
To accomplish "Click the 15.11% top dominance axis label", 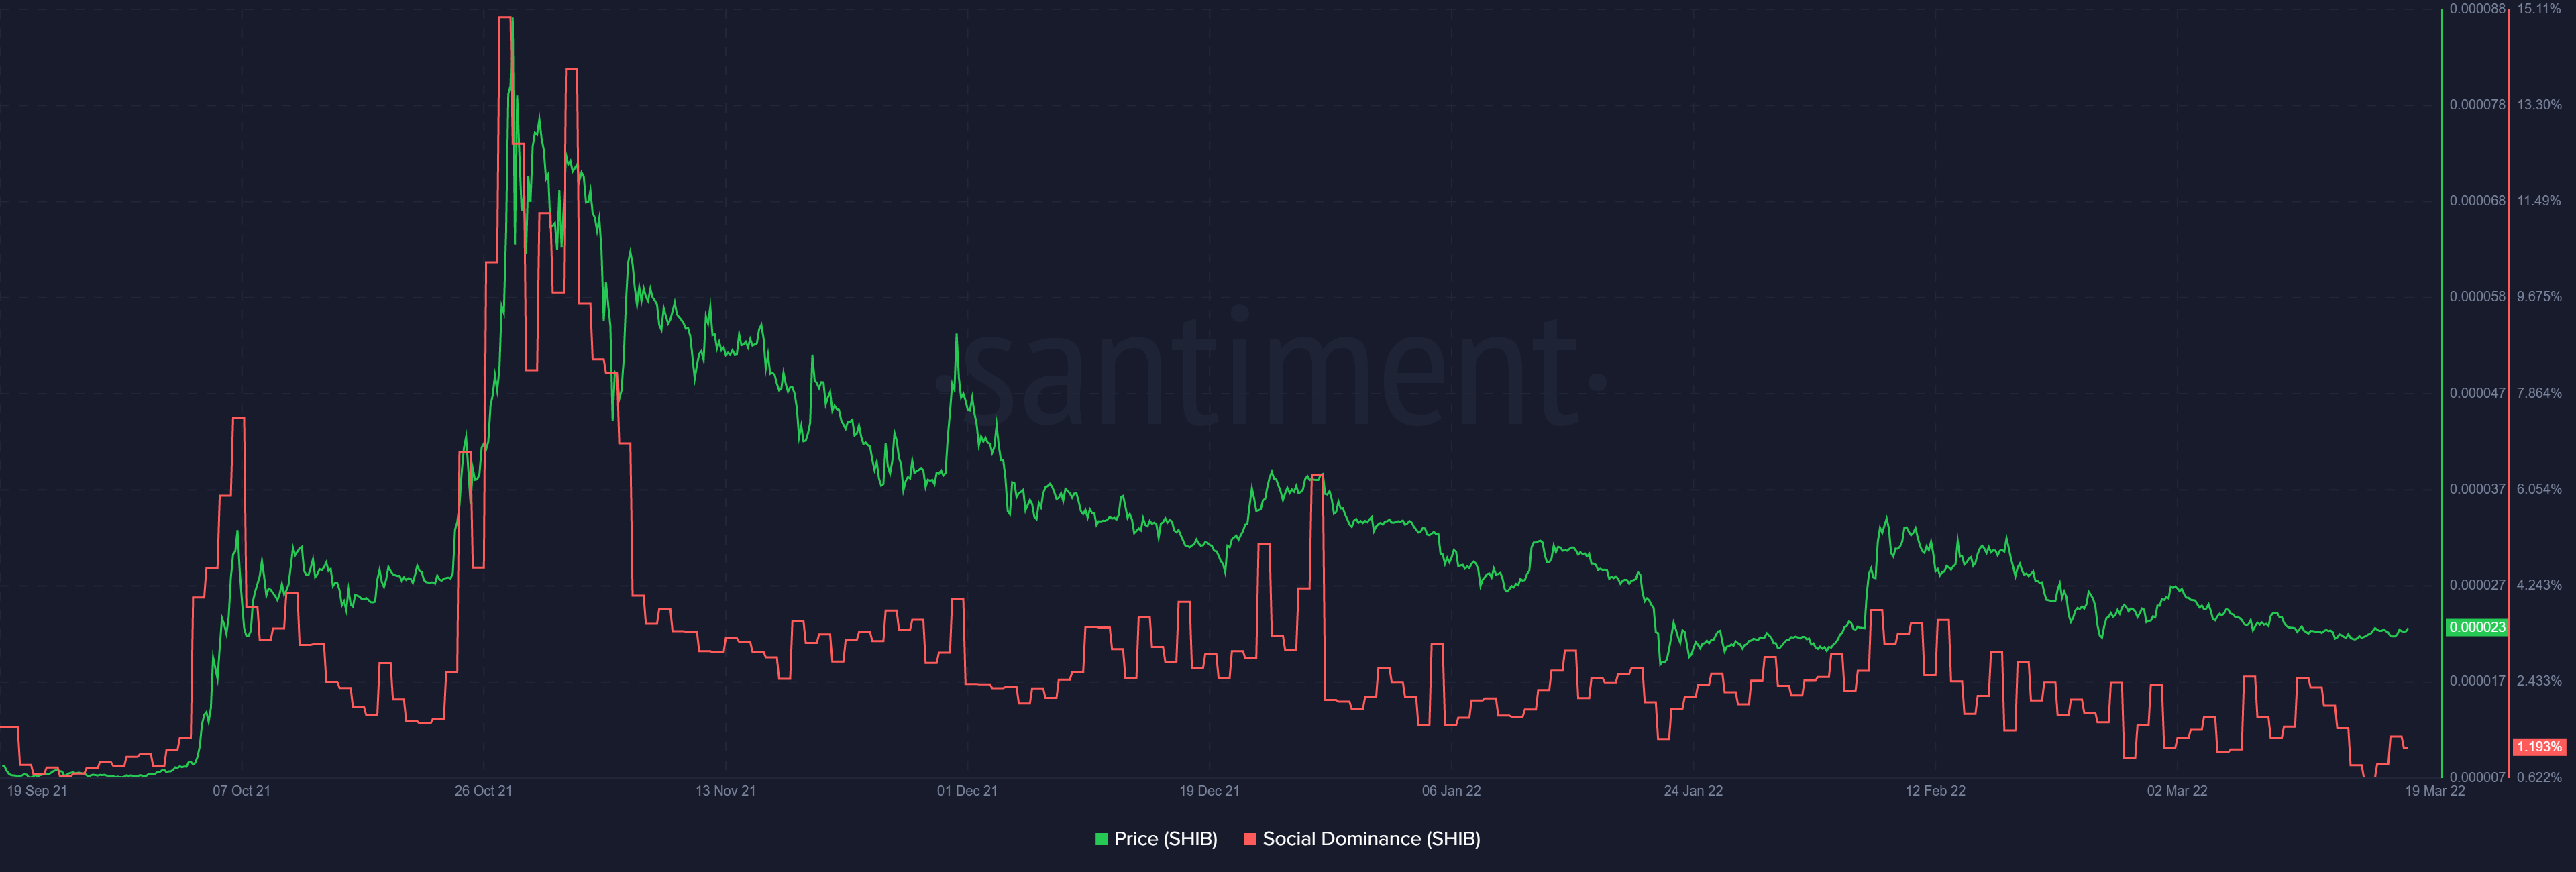I will click(x=2539, y=9).
